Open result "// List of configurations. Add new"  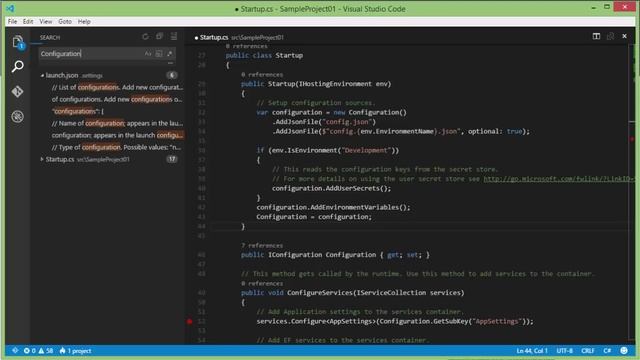click(117, 87)
